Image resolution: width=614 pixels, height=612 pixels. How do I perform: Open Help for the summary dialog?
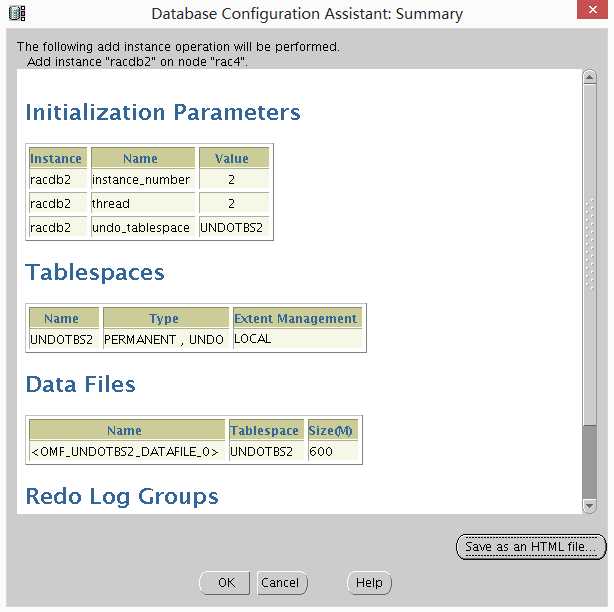(369, 583)
